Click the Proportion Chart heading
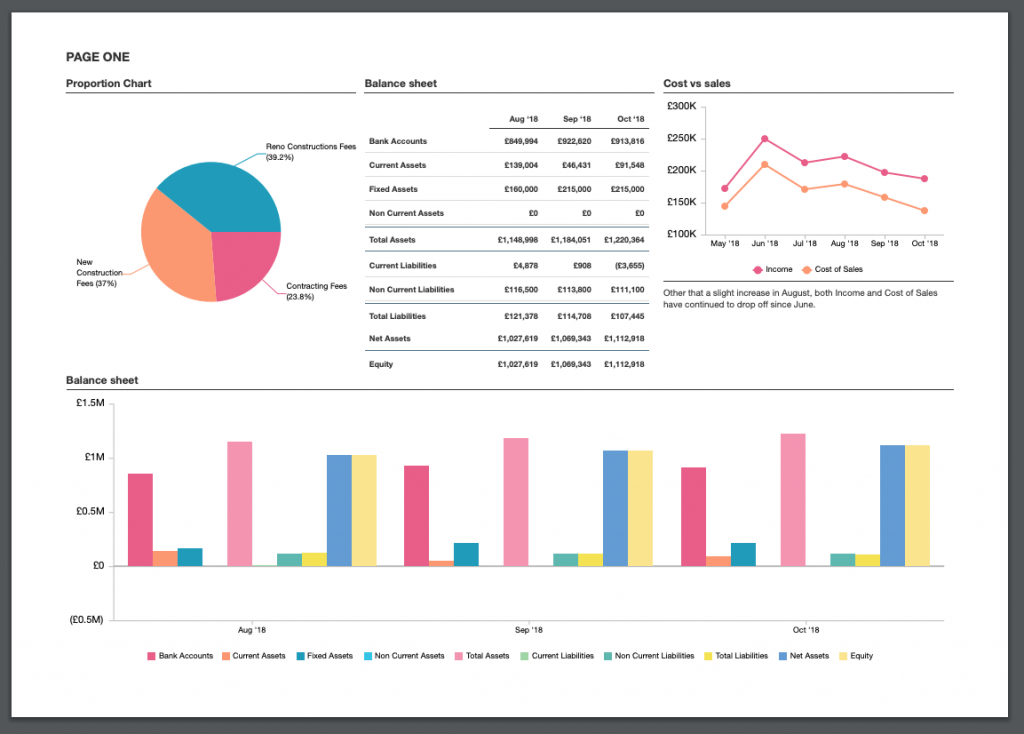The height and width of the screenshot is (734, 1024). pos(109,83)
